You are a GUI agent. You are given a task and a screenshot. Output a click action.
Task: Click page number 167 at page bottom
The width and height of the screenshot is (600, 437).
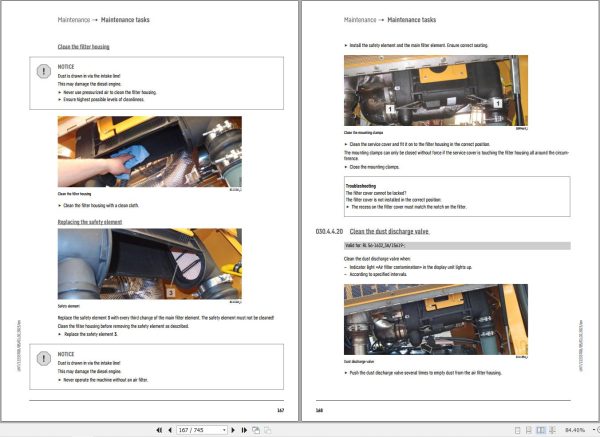pyautogui.click(x=280, y=410)
